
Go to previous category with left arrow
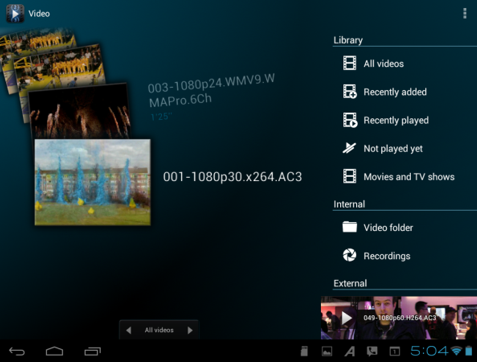tap(129, 330)
